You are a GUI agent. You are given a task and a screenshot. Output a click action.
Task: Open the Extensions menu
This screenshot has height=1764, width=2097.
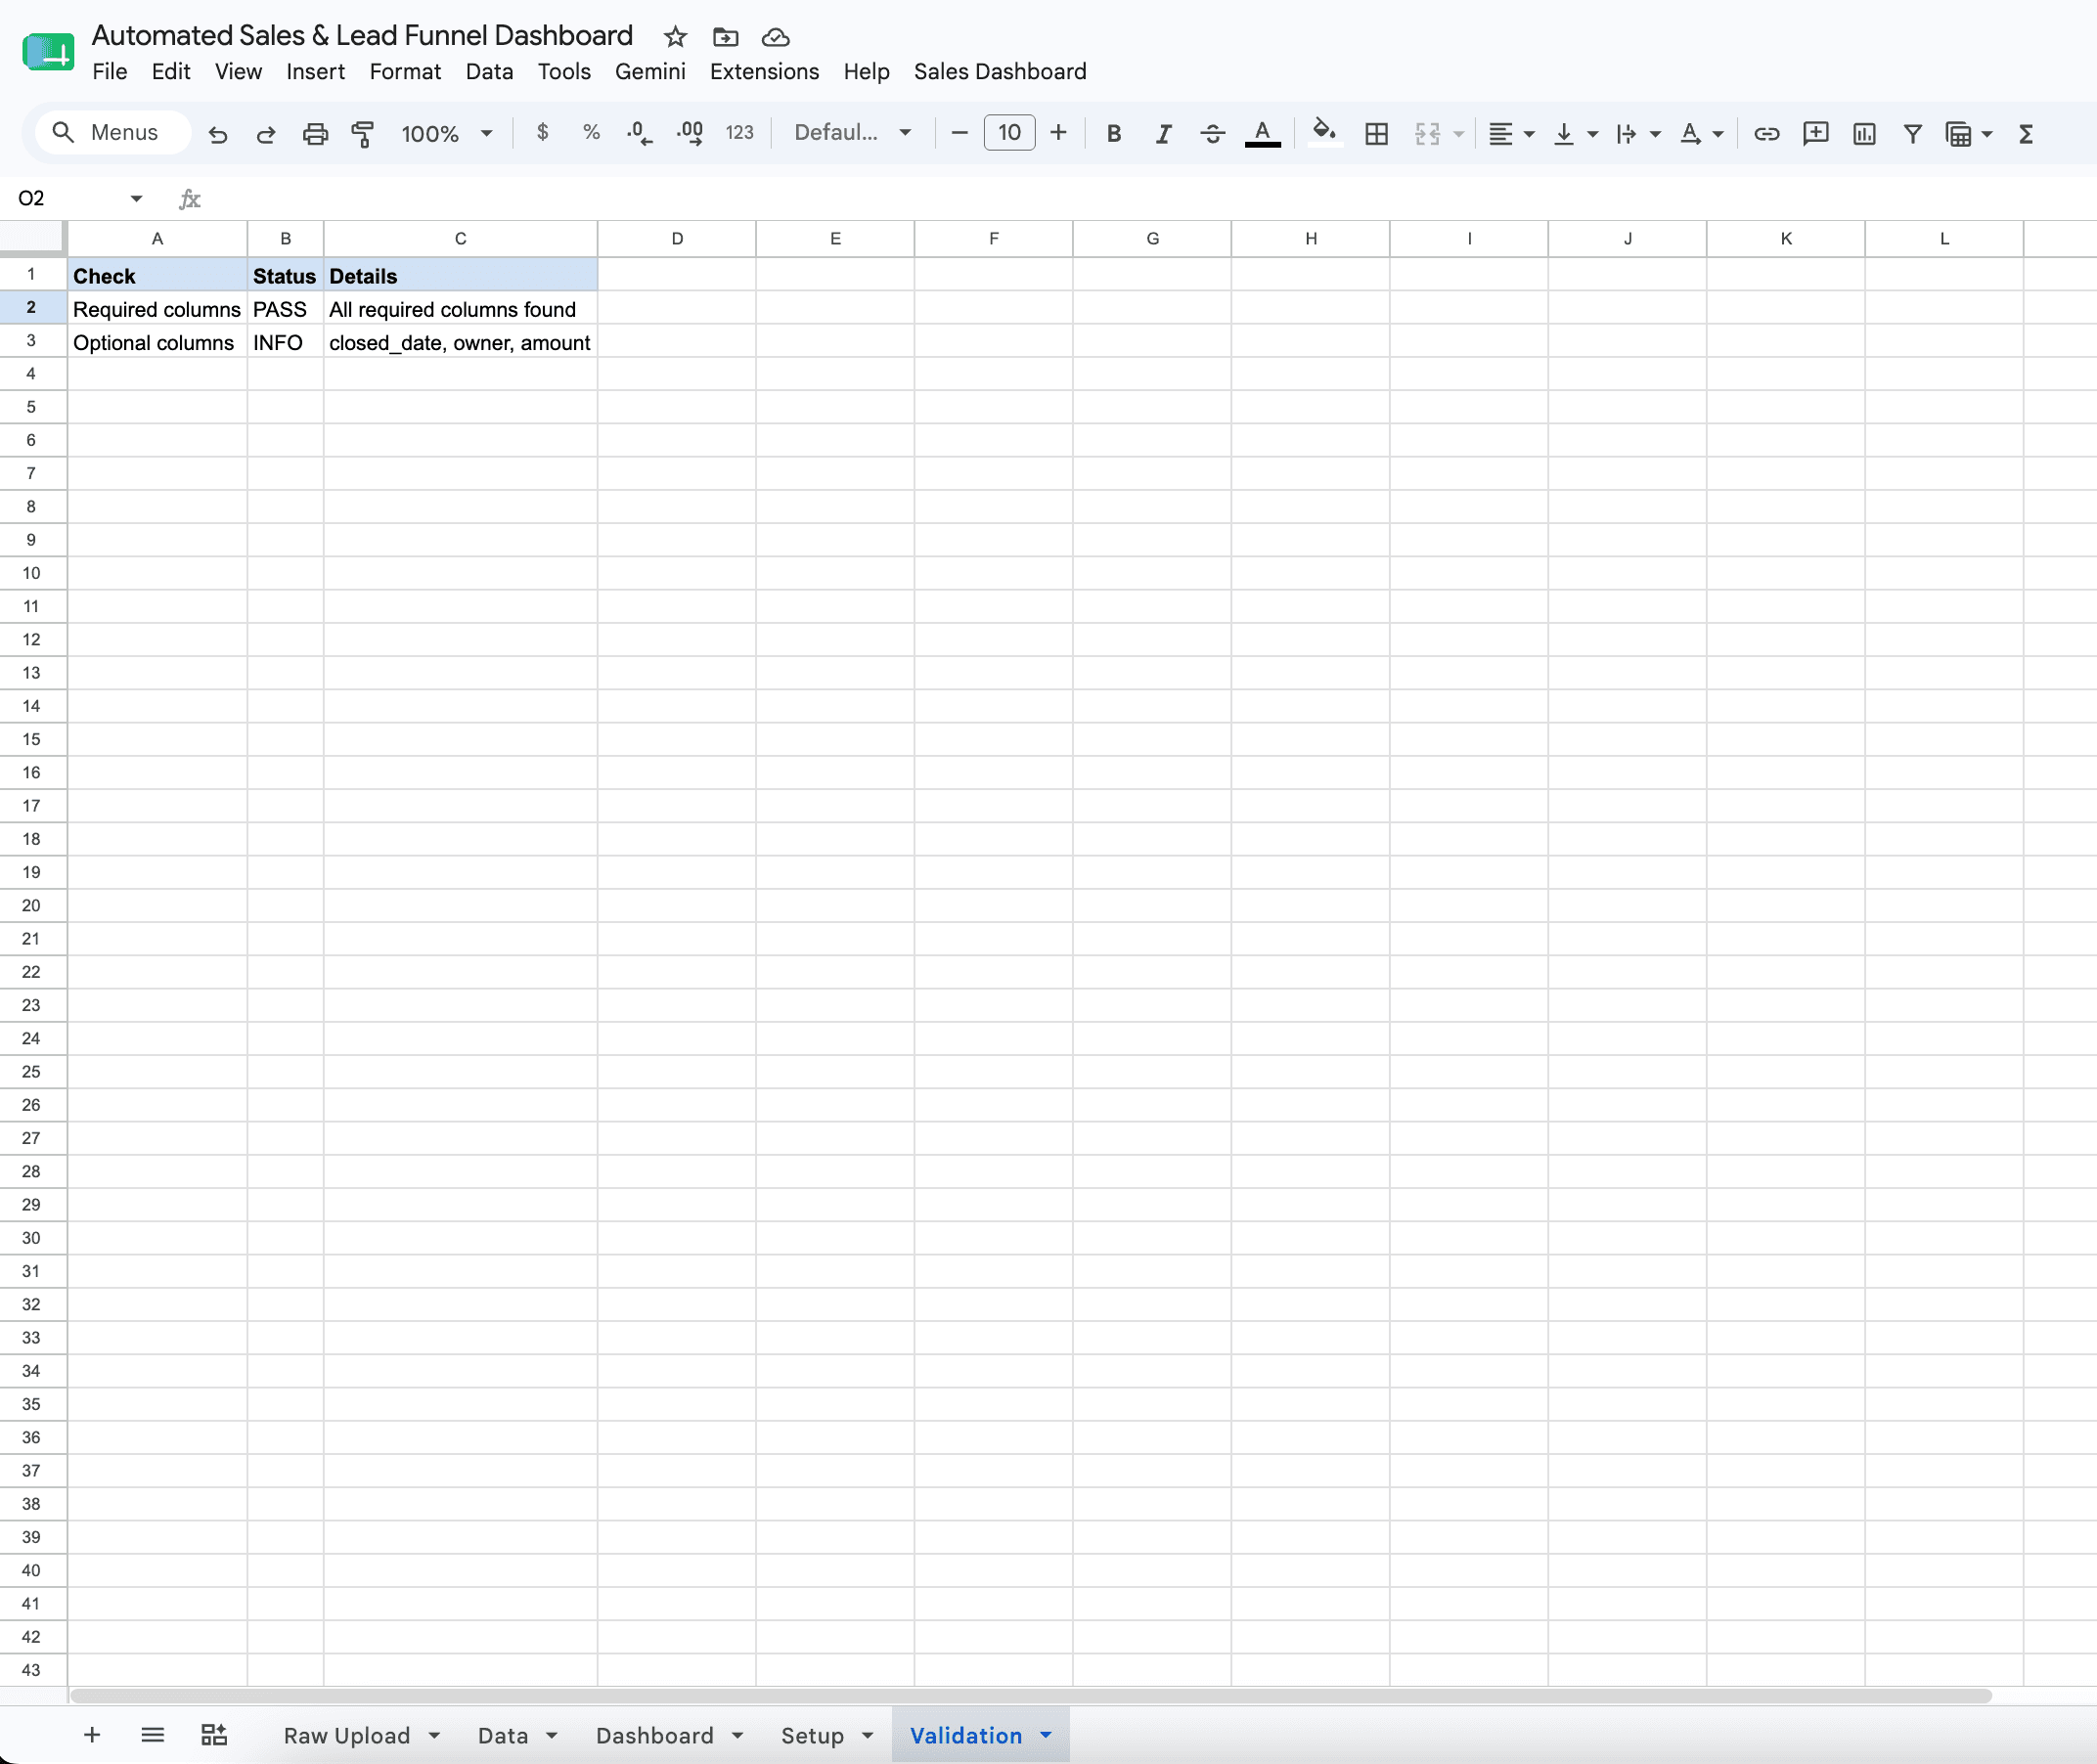click(764, 71)
